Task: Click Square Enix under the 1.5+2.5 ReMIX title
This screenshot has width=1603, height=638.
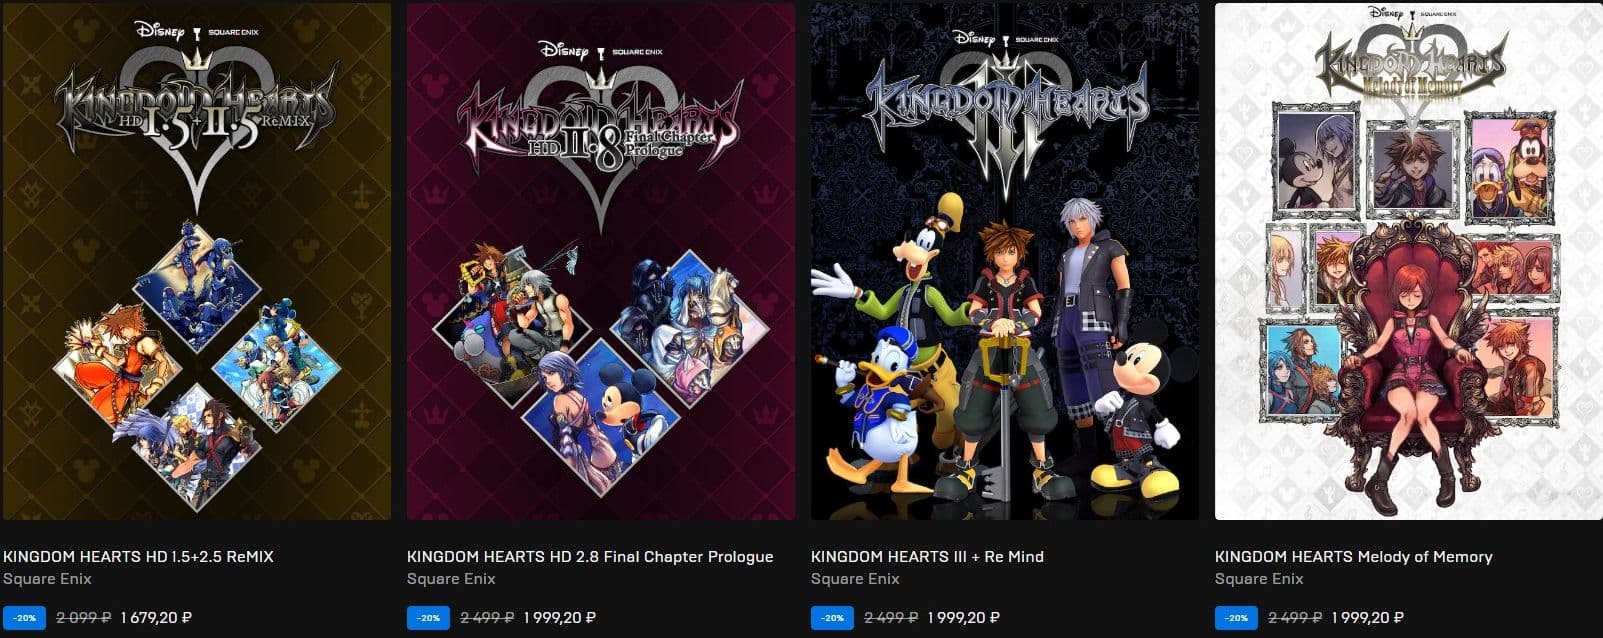Action: click(47, 579)
